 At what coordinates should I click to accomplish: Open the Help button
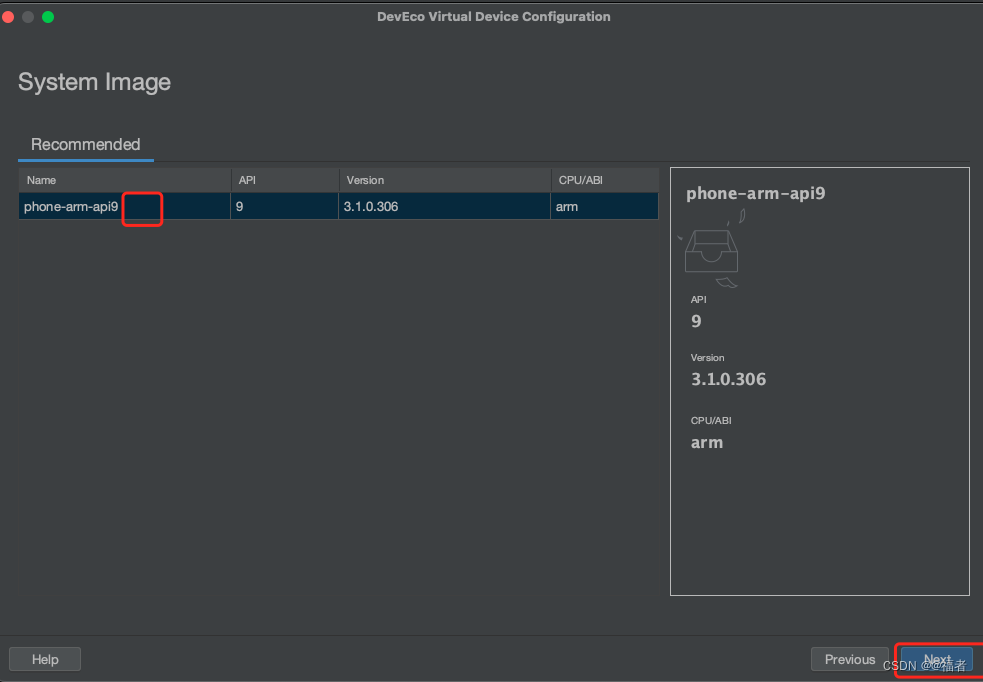(45, 659)
